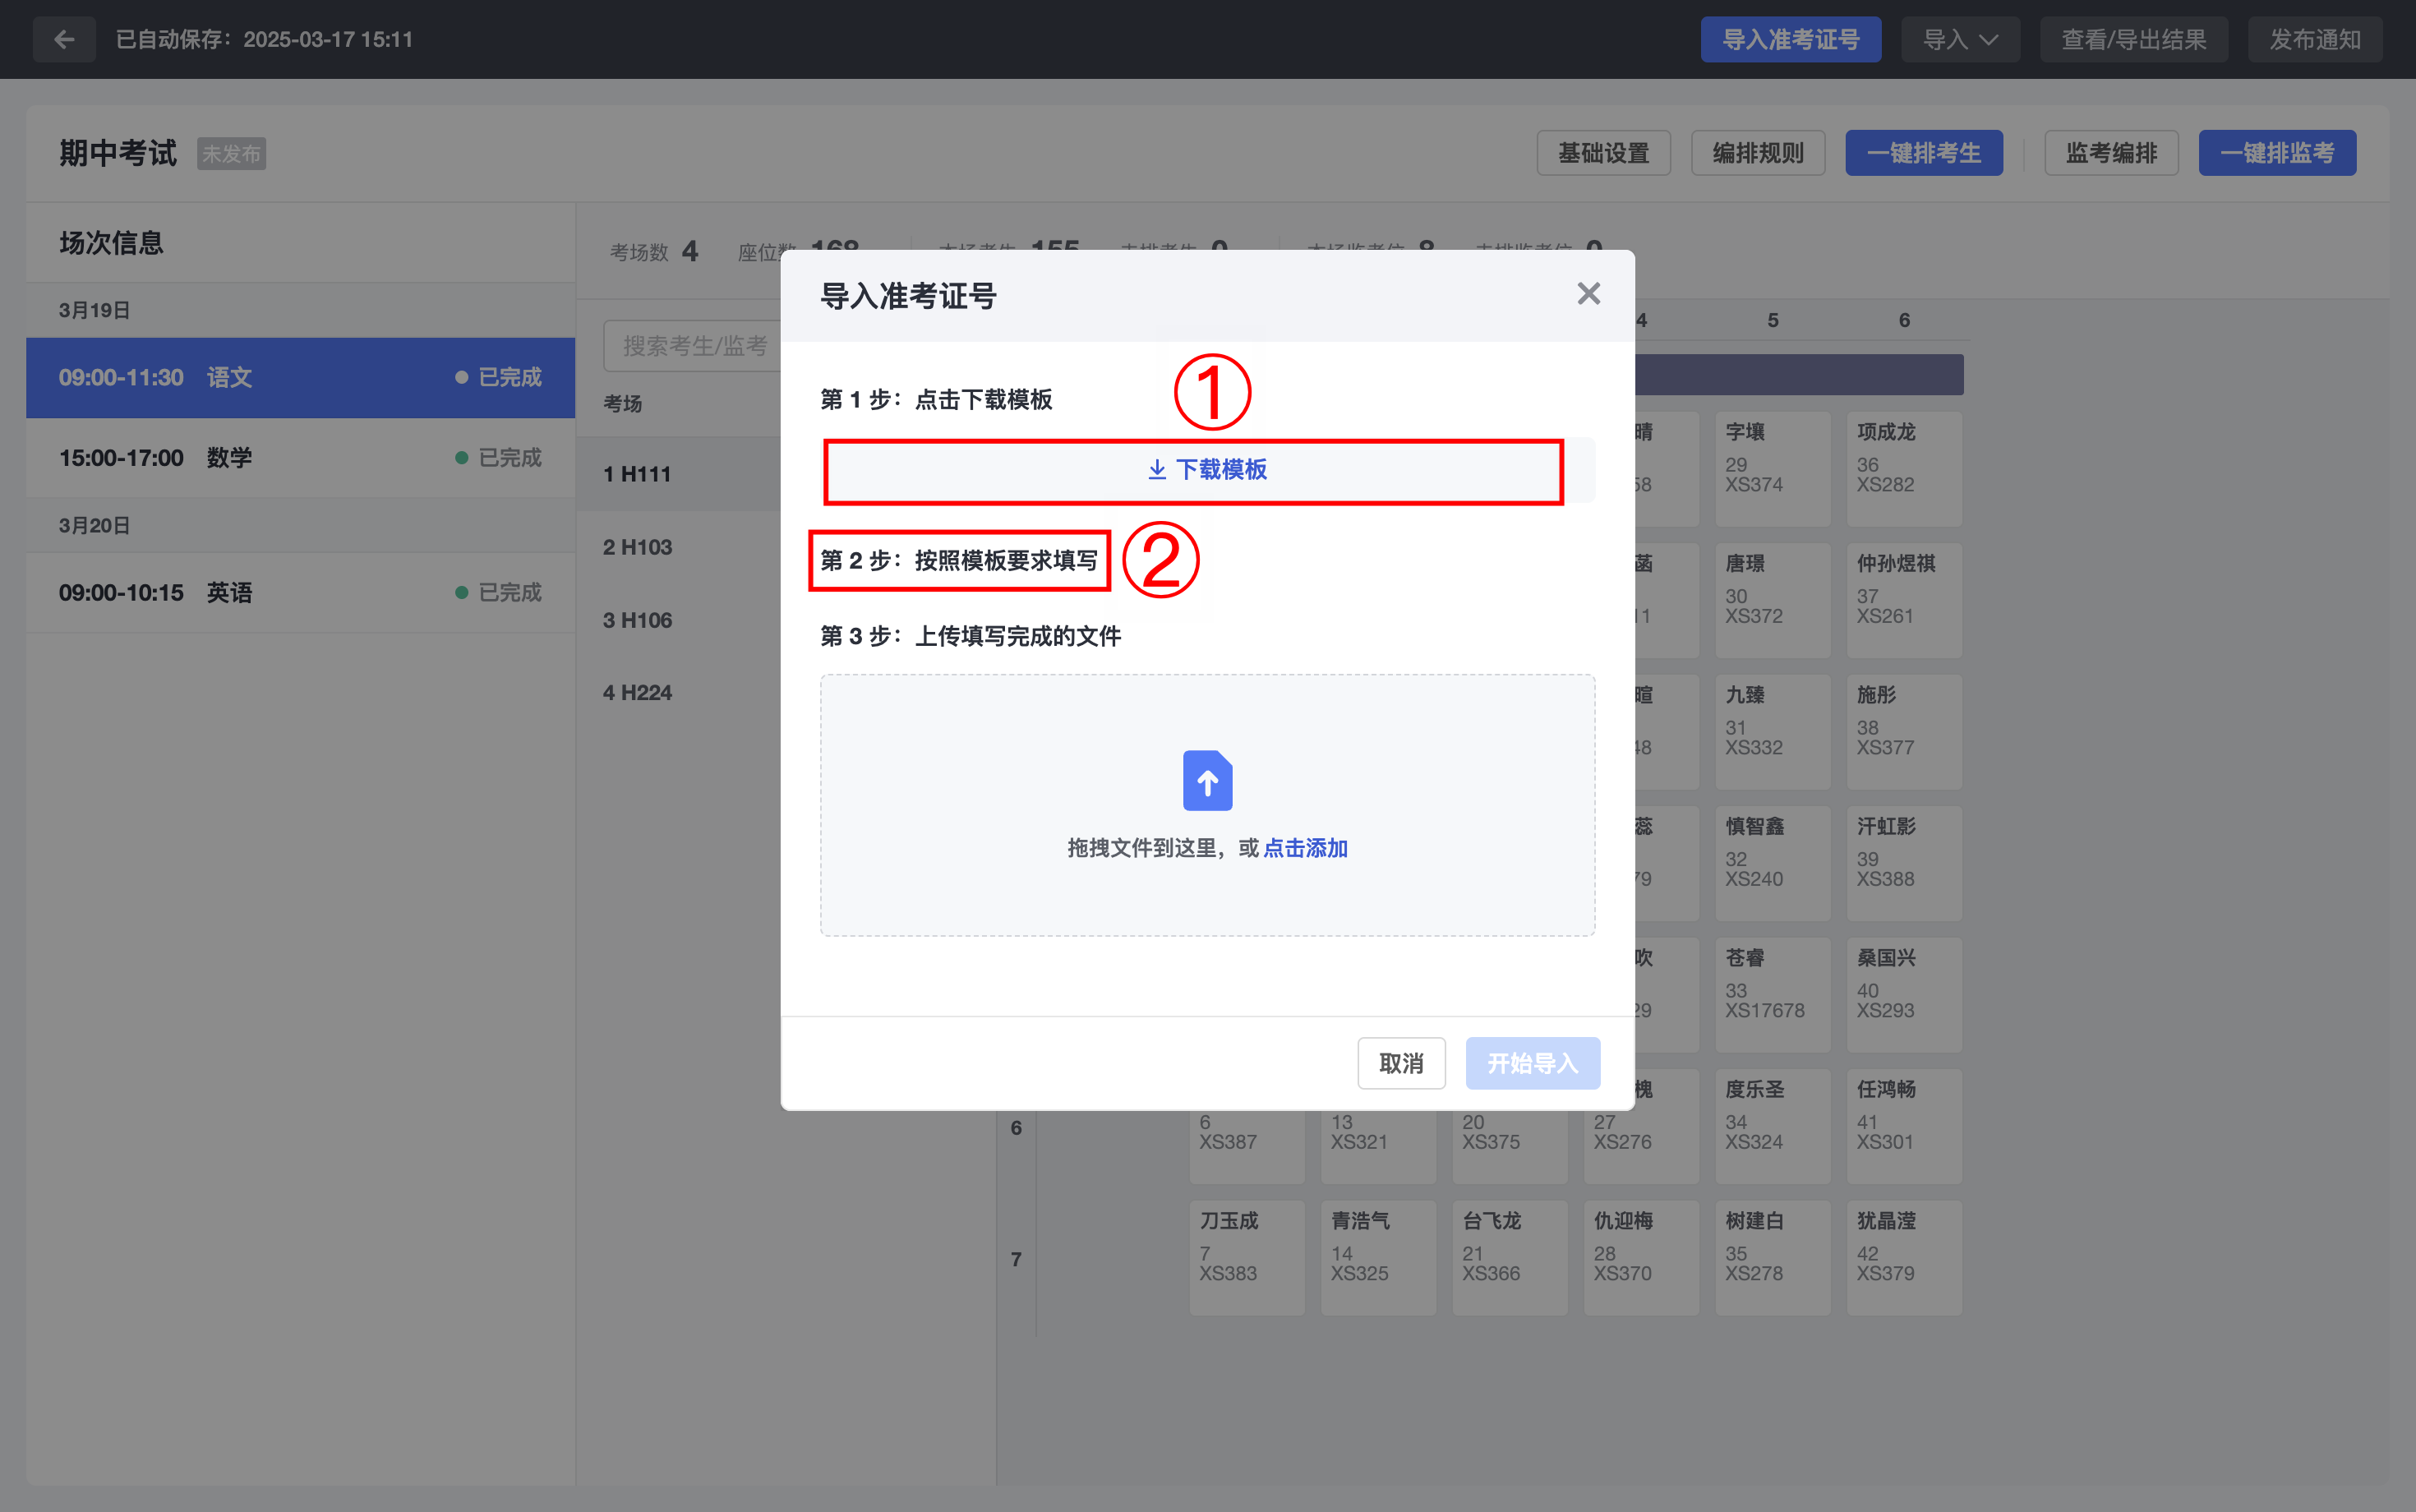The width and height of the screenshot is (2416, 1512).
Task: Click seat card 青浩气 XS325
Action: 1378,1258
